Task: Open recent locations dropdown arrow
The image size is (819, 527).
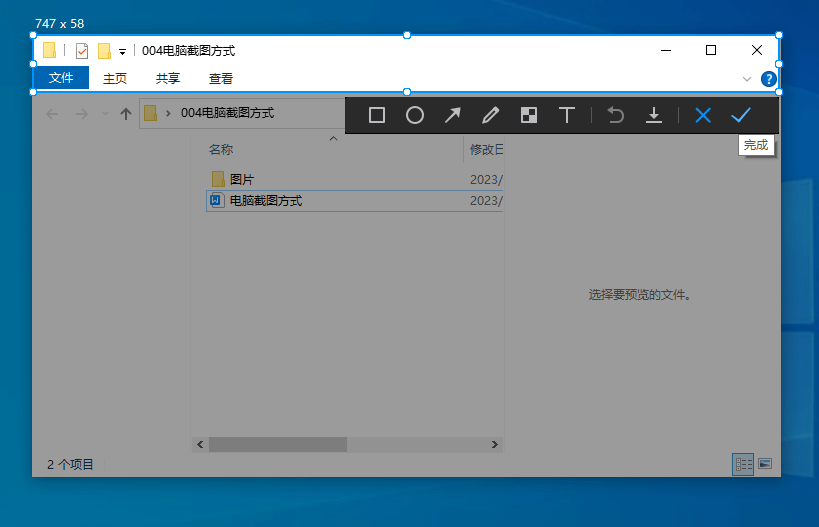Action: pyautogui.click(x=105, y=113)
